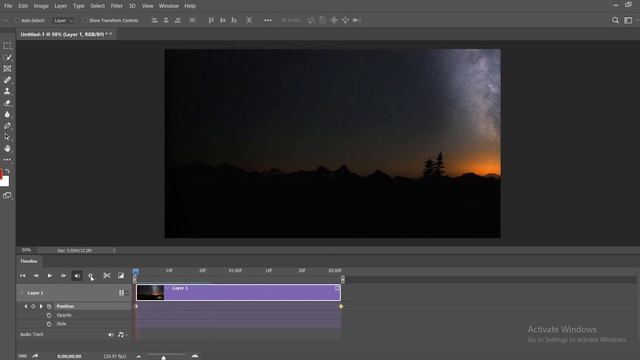The width and height of the screenshot is (640, 360).
Task: Select the yellow end Position keyframe
Action: 341,307
